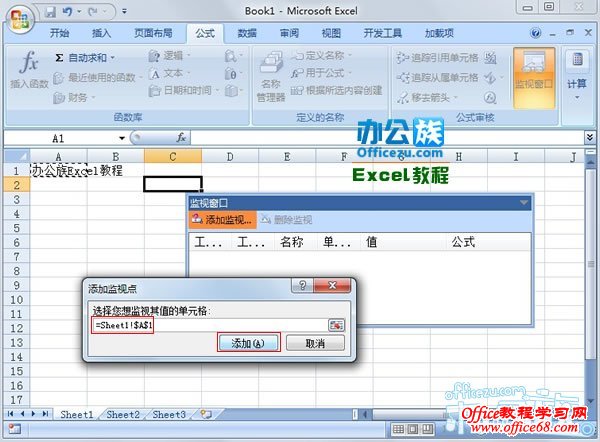Click the Cancel button in the dialog

point(315,343)
